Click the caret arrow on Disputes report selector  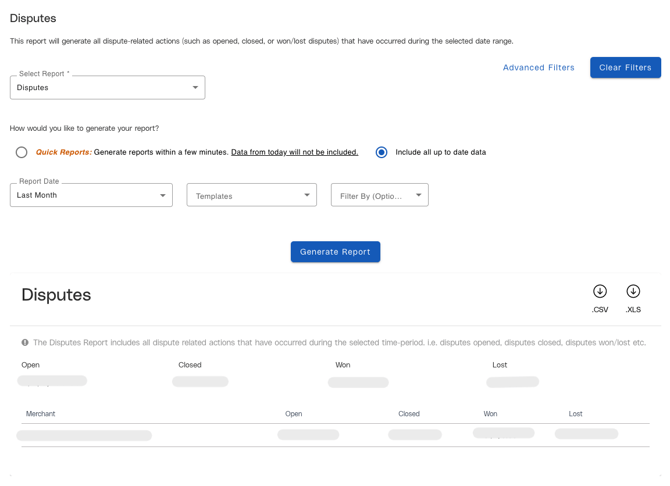click(195, 88)
